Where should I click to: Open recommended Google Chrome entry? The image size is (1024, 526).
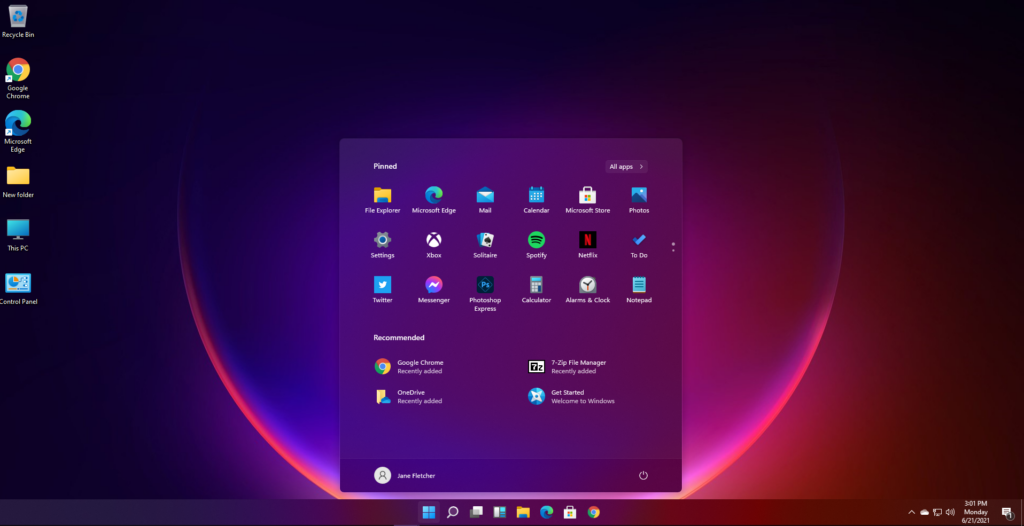tap(409, 367)
